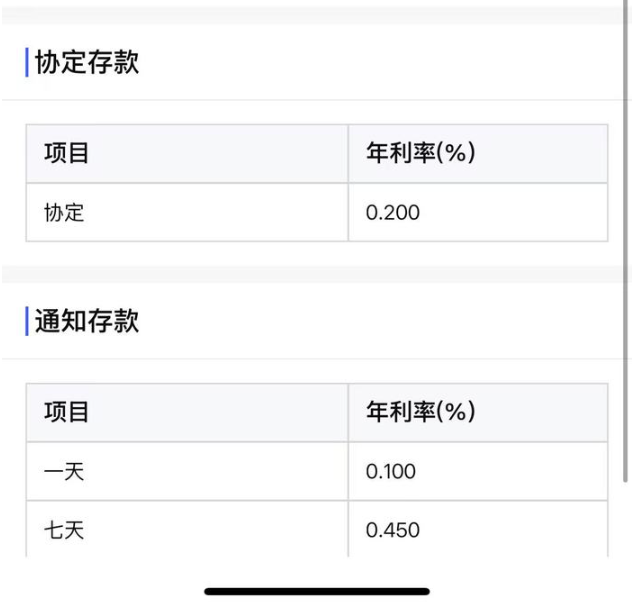The image size is (633, 602).
Task: Click the 七天 row label
Action: pos(64,530)
